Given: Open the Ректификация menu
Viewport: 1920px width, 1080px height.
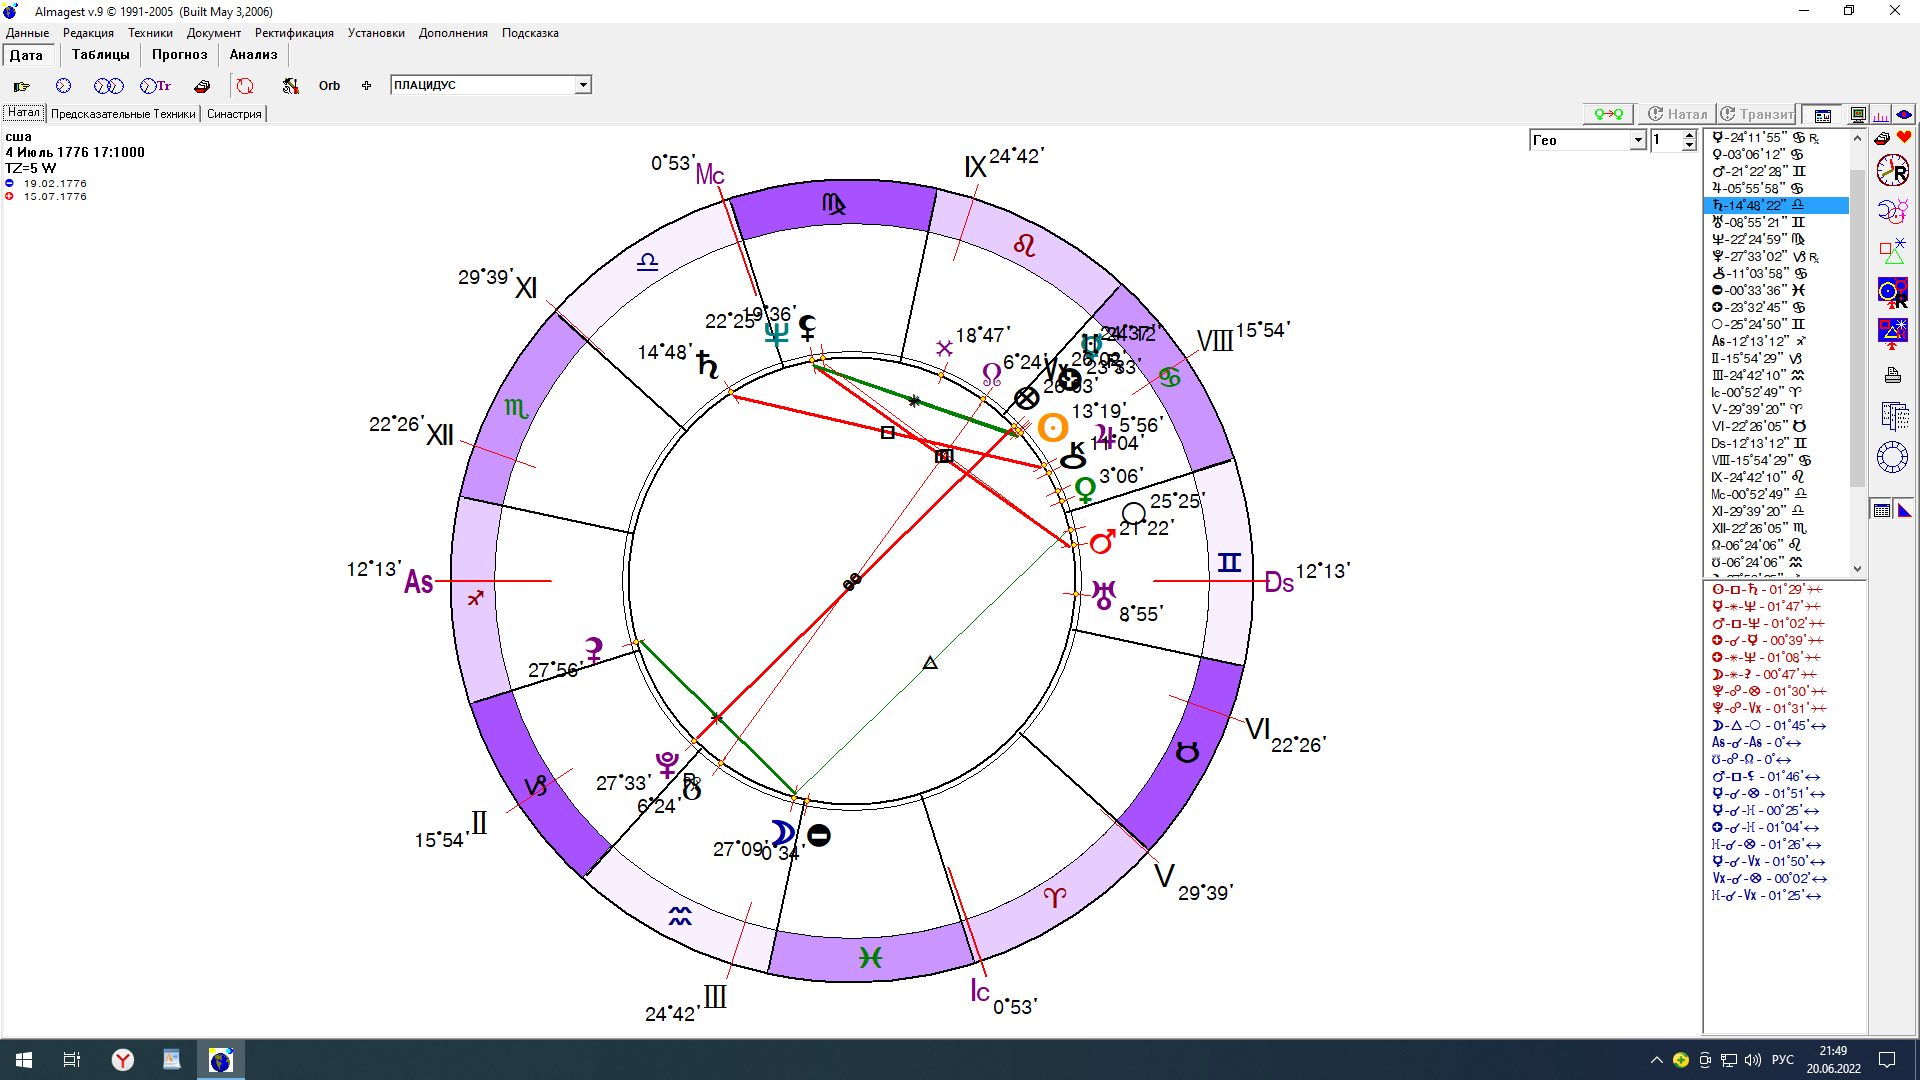Looking at the screenshot, I should point(294,33).
